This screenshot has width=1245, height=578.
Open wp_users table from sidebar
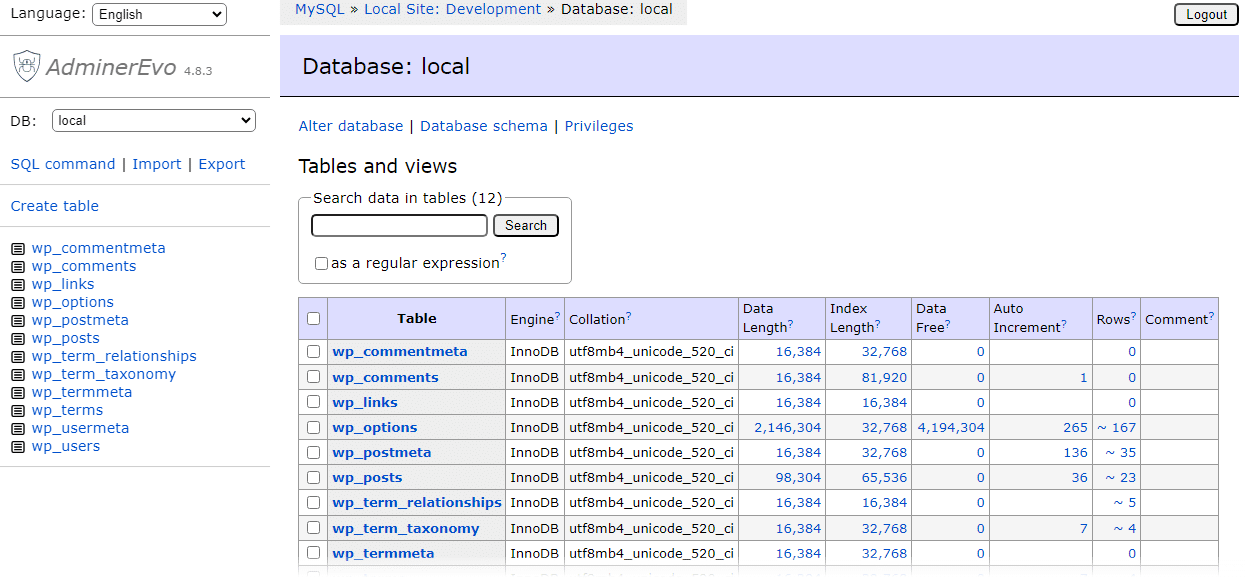point(66,447)
